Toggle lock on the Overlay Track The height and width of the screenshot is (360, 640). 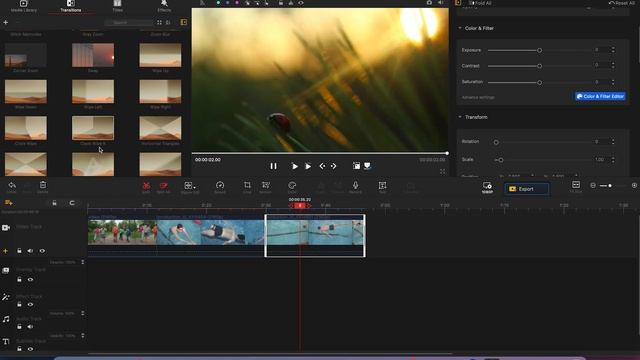[x=19, y=280]
